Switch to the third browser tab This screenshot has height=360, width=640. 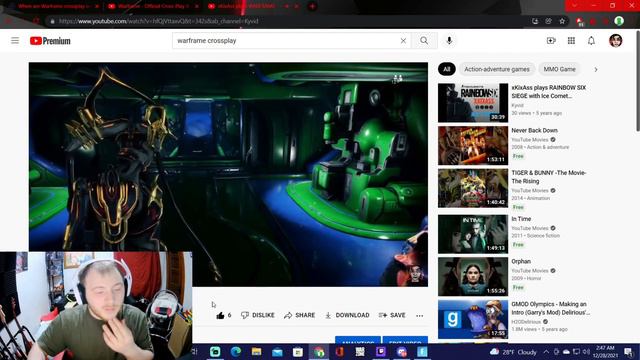247,6
